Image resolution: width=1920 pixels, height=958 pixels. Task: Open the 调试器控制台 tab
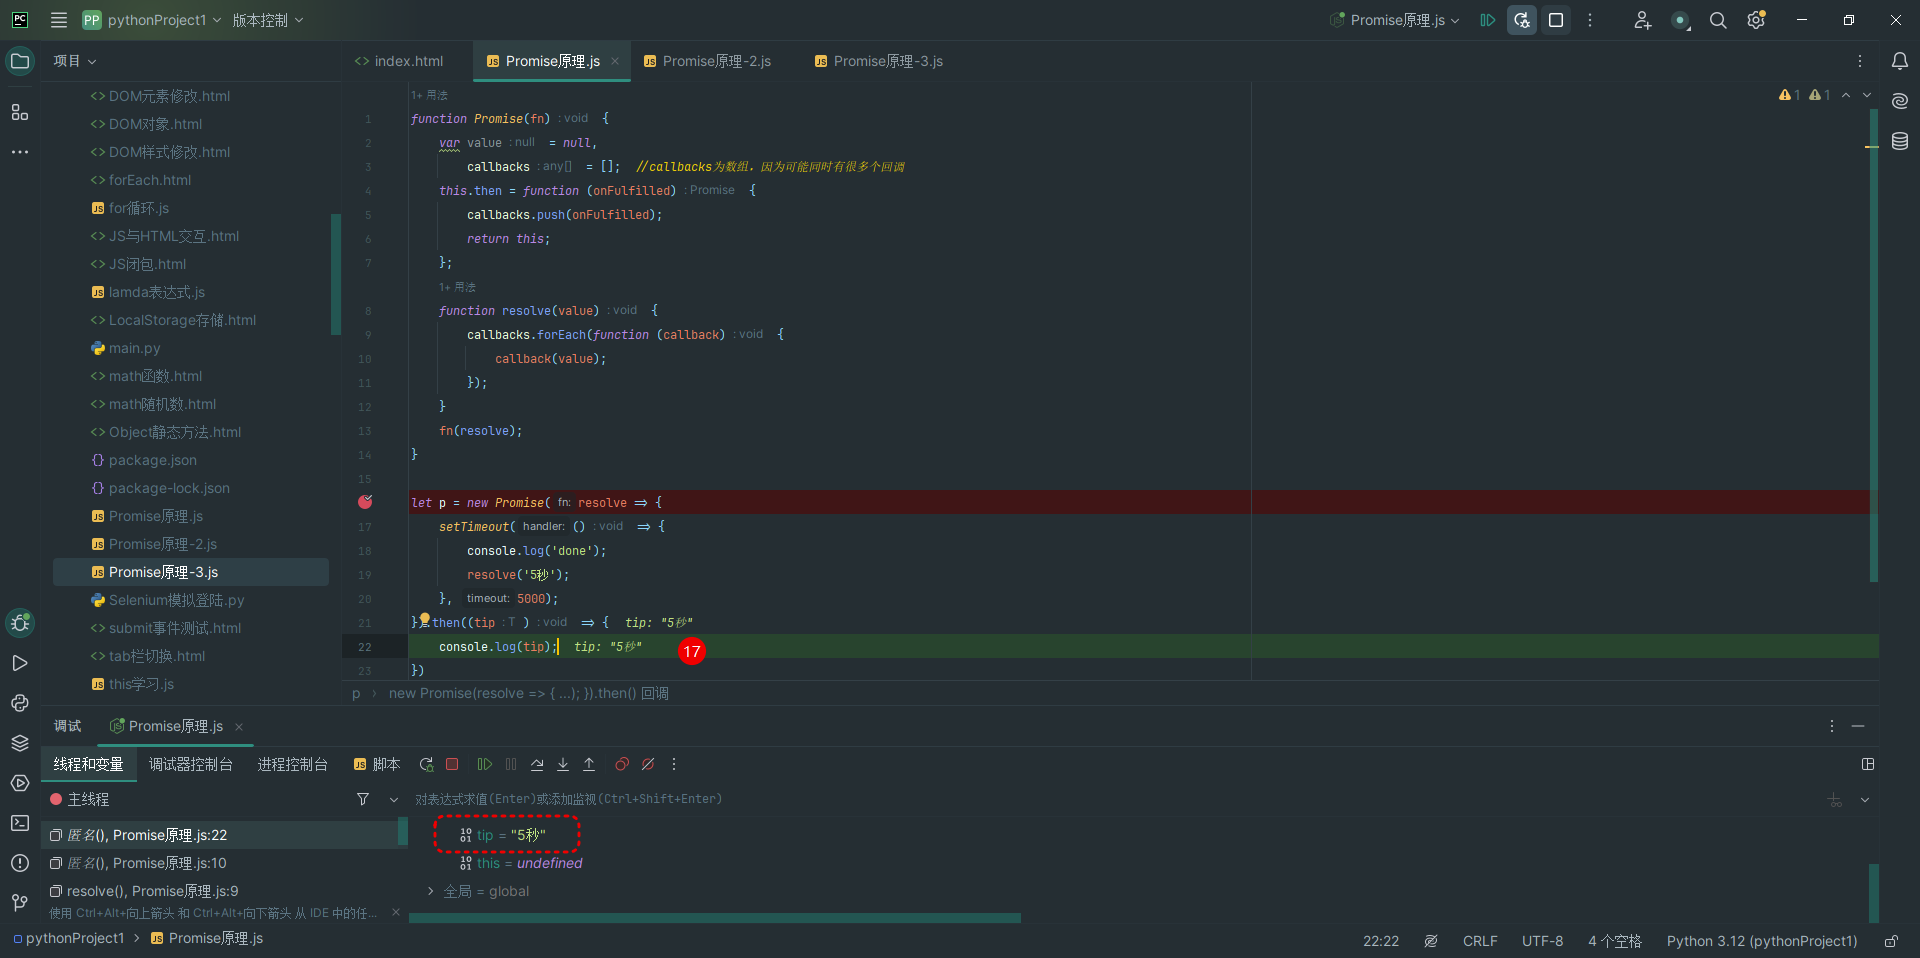(x=191, y=764)
